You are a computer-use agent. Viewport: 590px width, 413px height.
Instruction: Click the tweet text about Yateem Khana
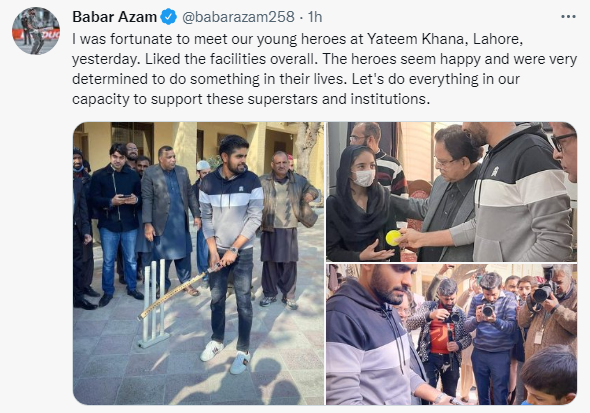tap(324, 69)
